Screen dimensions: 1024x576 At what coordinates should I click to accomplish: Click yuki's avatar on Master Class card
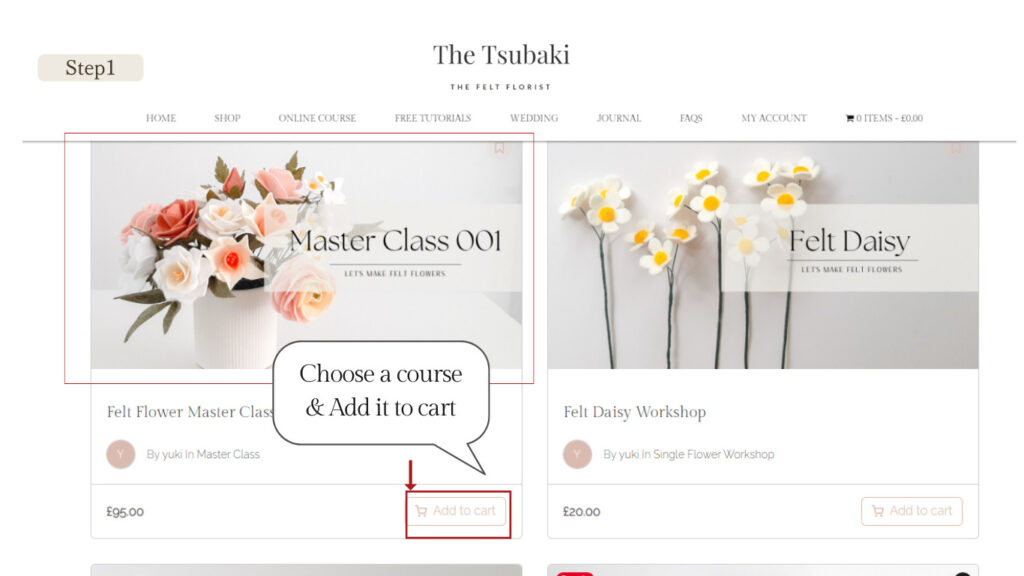[x=121, y=454]
